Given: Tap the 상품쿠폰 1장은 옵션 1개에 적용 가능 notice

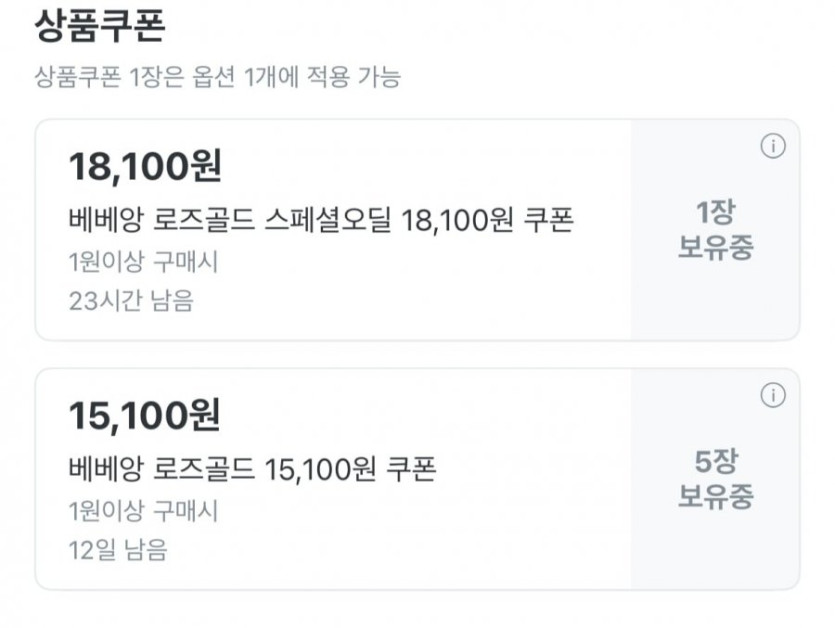Looking at the screenshot, I should point(217,78).
